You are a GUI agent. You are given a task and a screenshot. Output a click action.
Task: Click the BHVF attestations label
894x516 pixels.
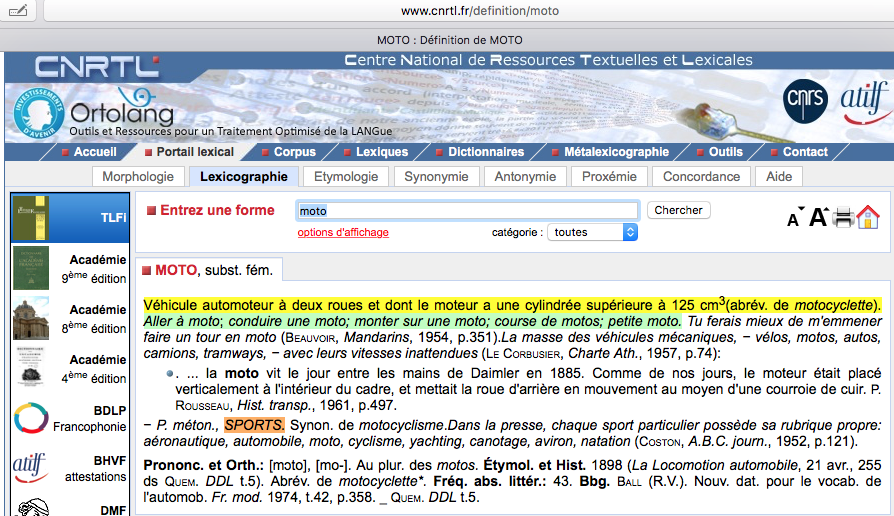tap(95, 469)
